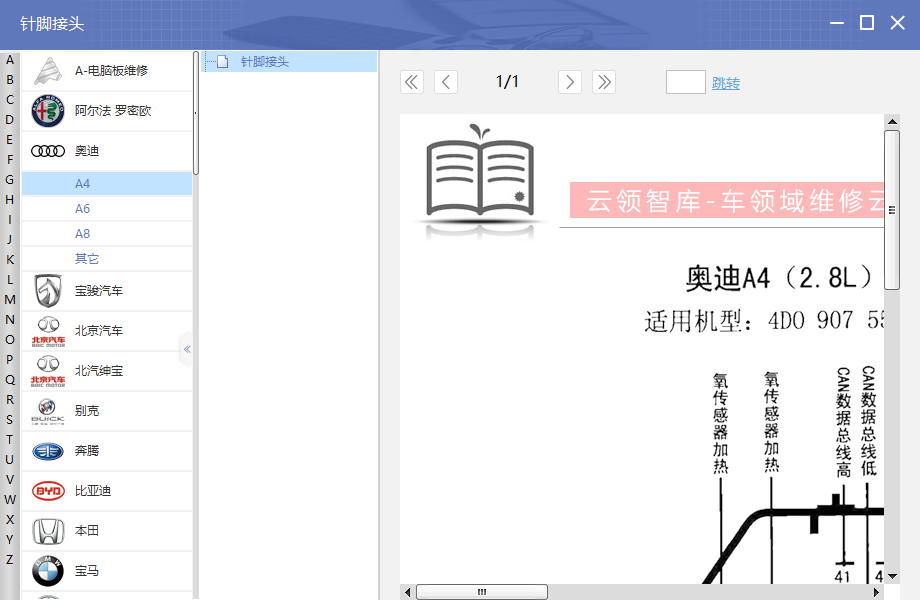Jump to letter B in index

coord(10,80)
